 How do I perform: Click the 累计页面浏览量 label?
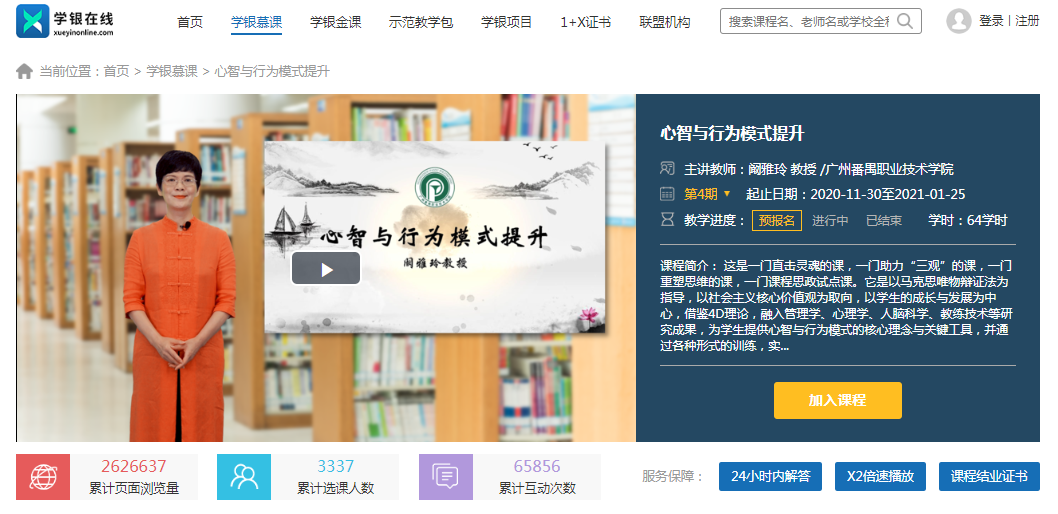point(134,488)
